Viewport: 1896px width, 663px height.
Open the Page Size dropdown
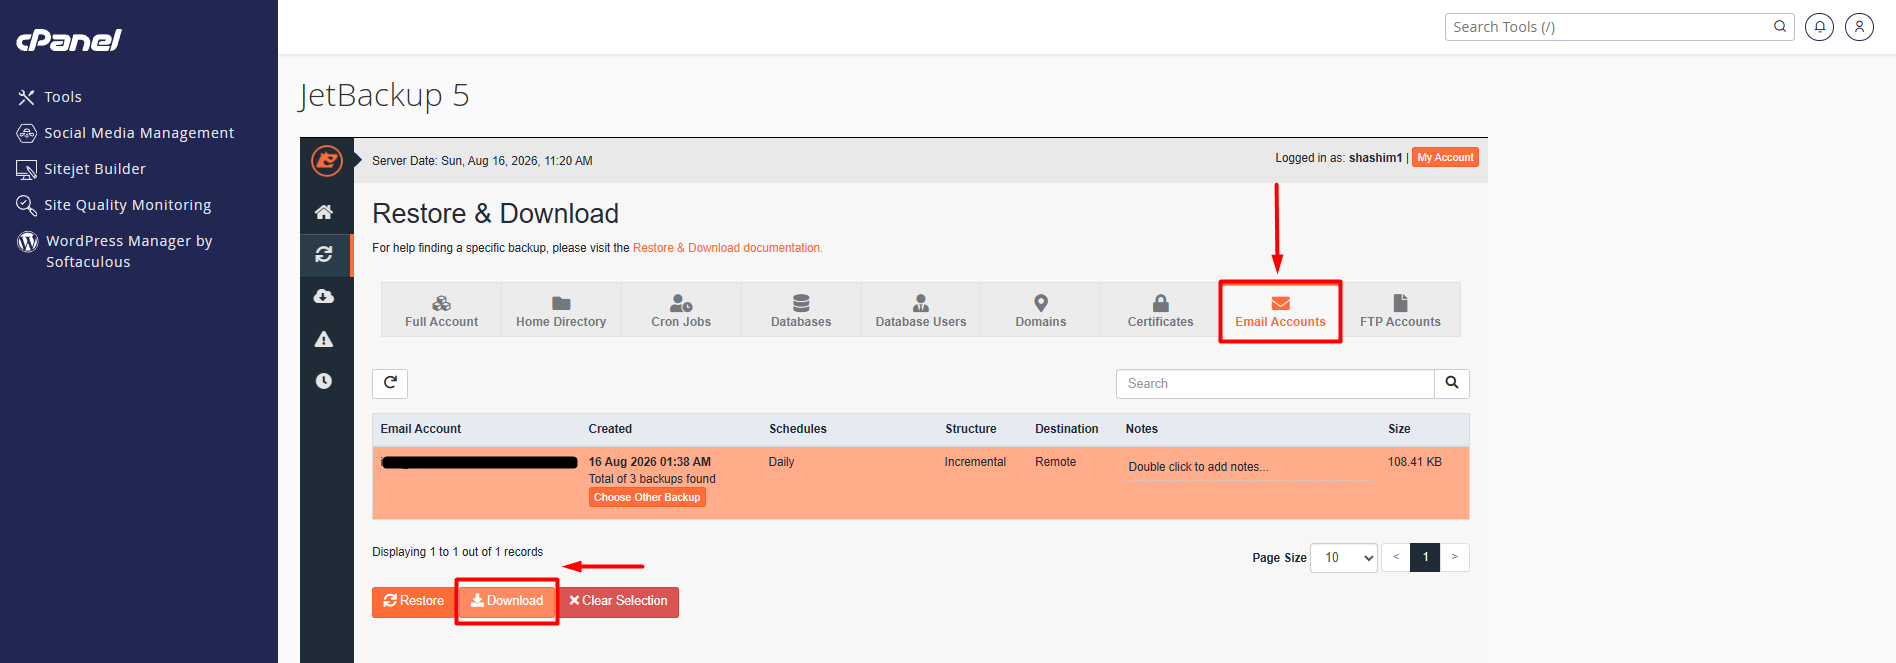click(x=1344, y=558)
